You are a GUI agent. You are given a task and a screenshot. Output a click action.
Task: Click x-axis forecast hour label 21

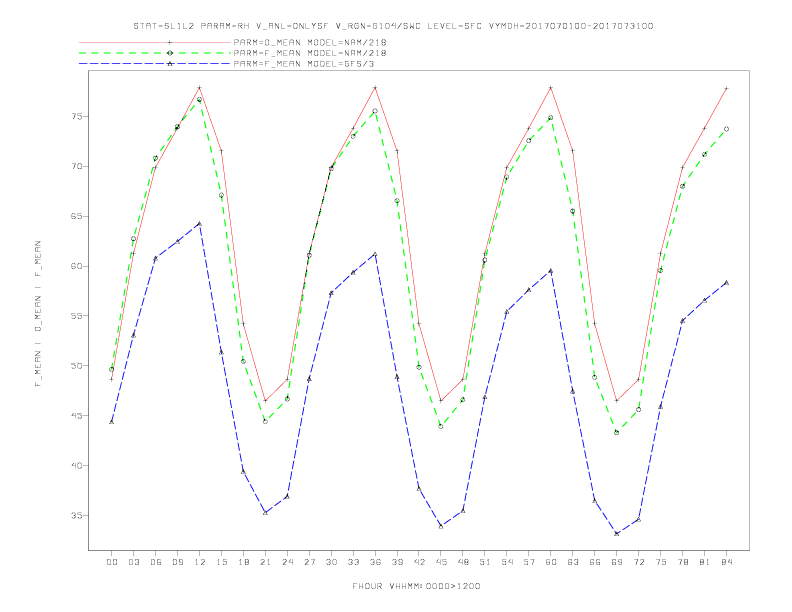point(265,562)
